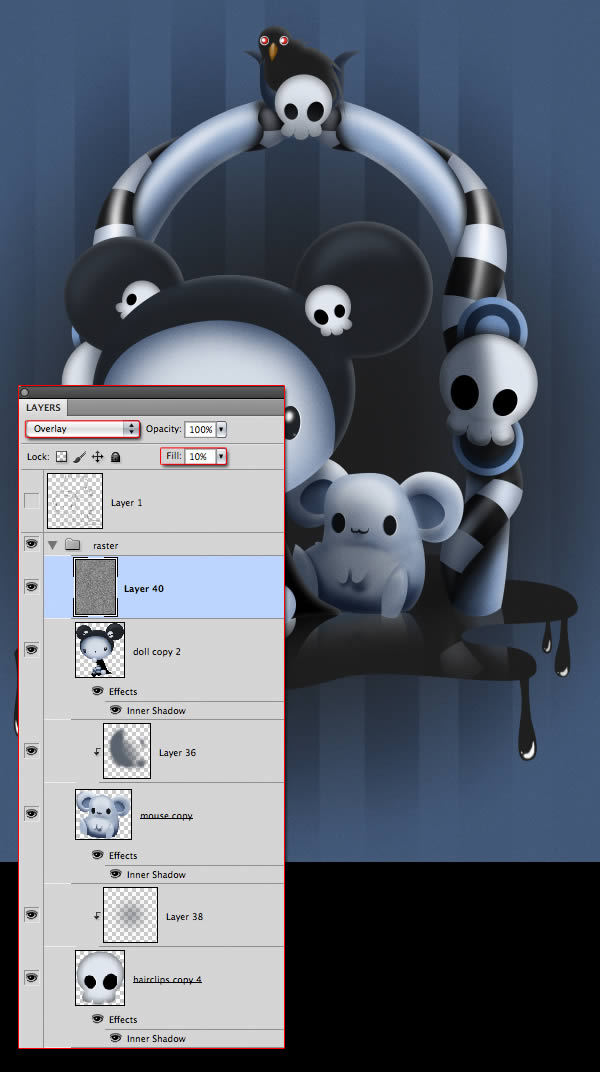Select the mouse copy layer name
The width and height of the screenshot is (600, 1072).
(166, 816)
